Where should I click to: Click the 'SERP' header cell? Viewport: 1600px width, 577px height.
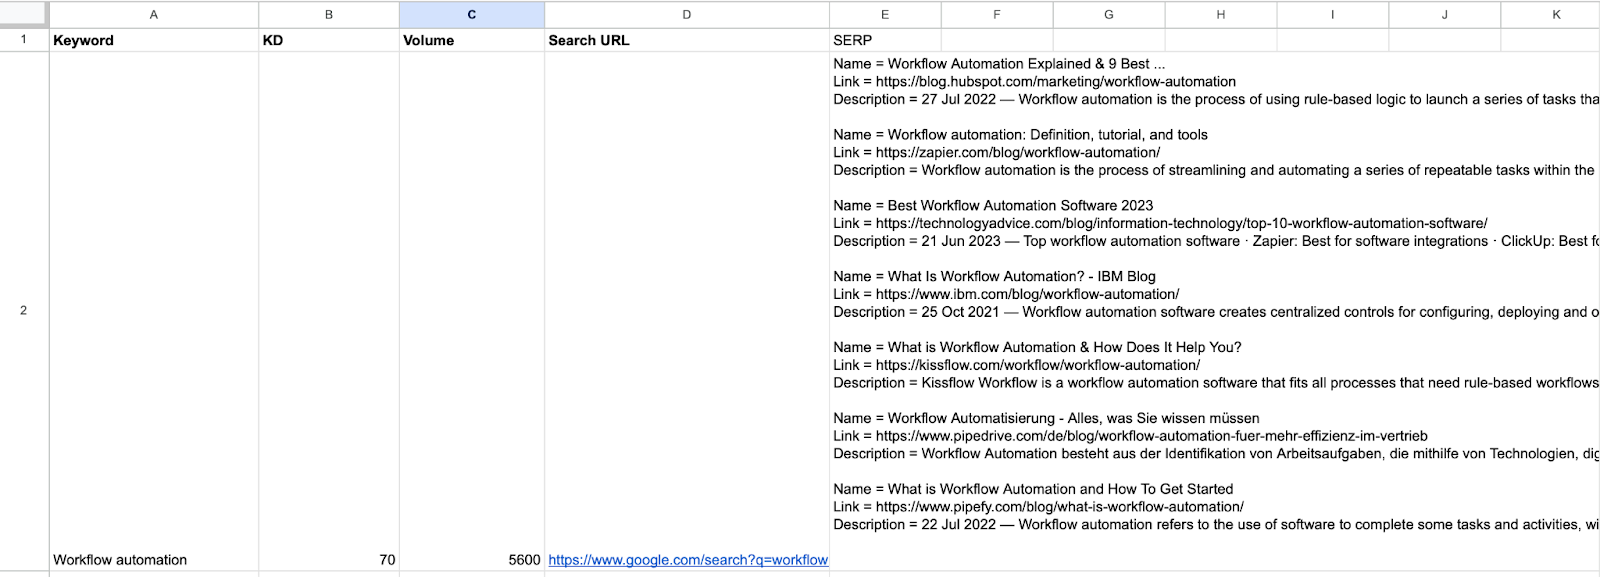(x=885, y=40)
